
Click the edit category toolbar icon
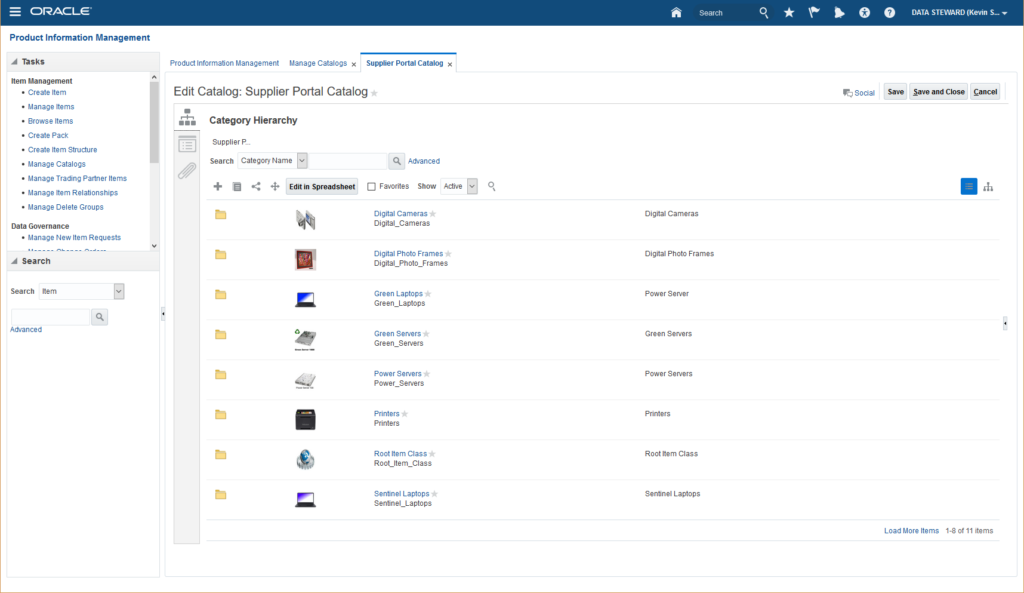coord(237,187)
